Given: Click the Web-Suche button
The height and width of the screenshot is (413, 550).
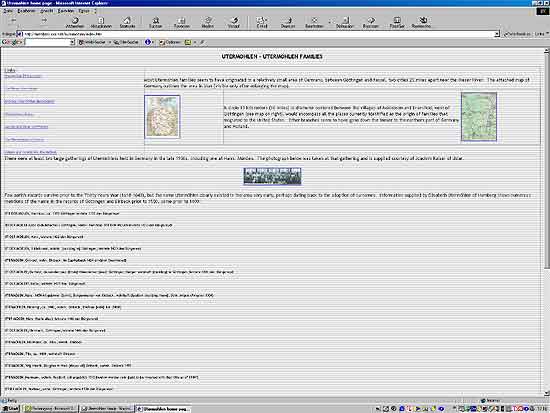Looking at the screenshot, I should pos(93,42).
